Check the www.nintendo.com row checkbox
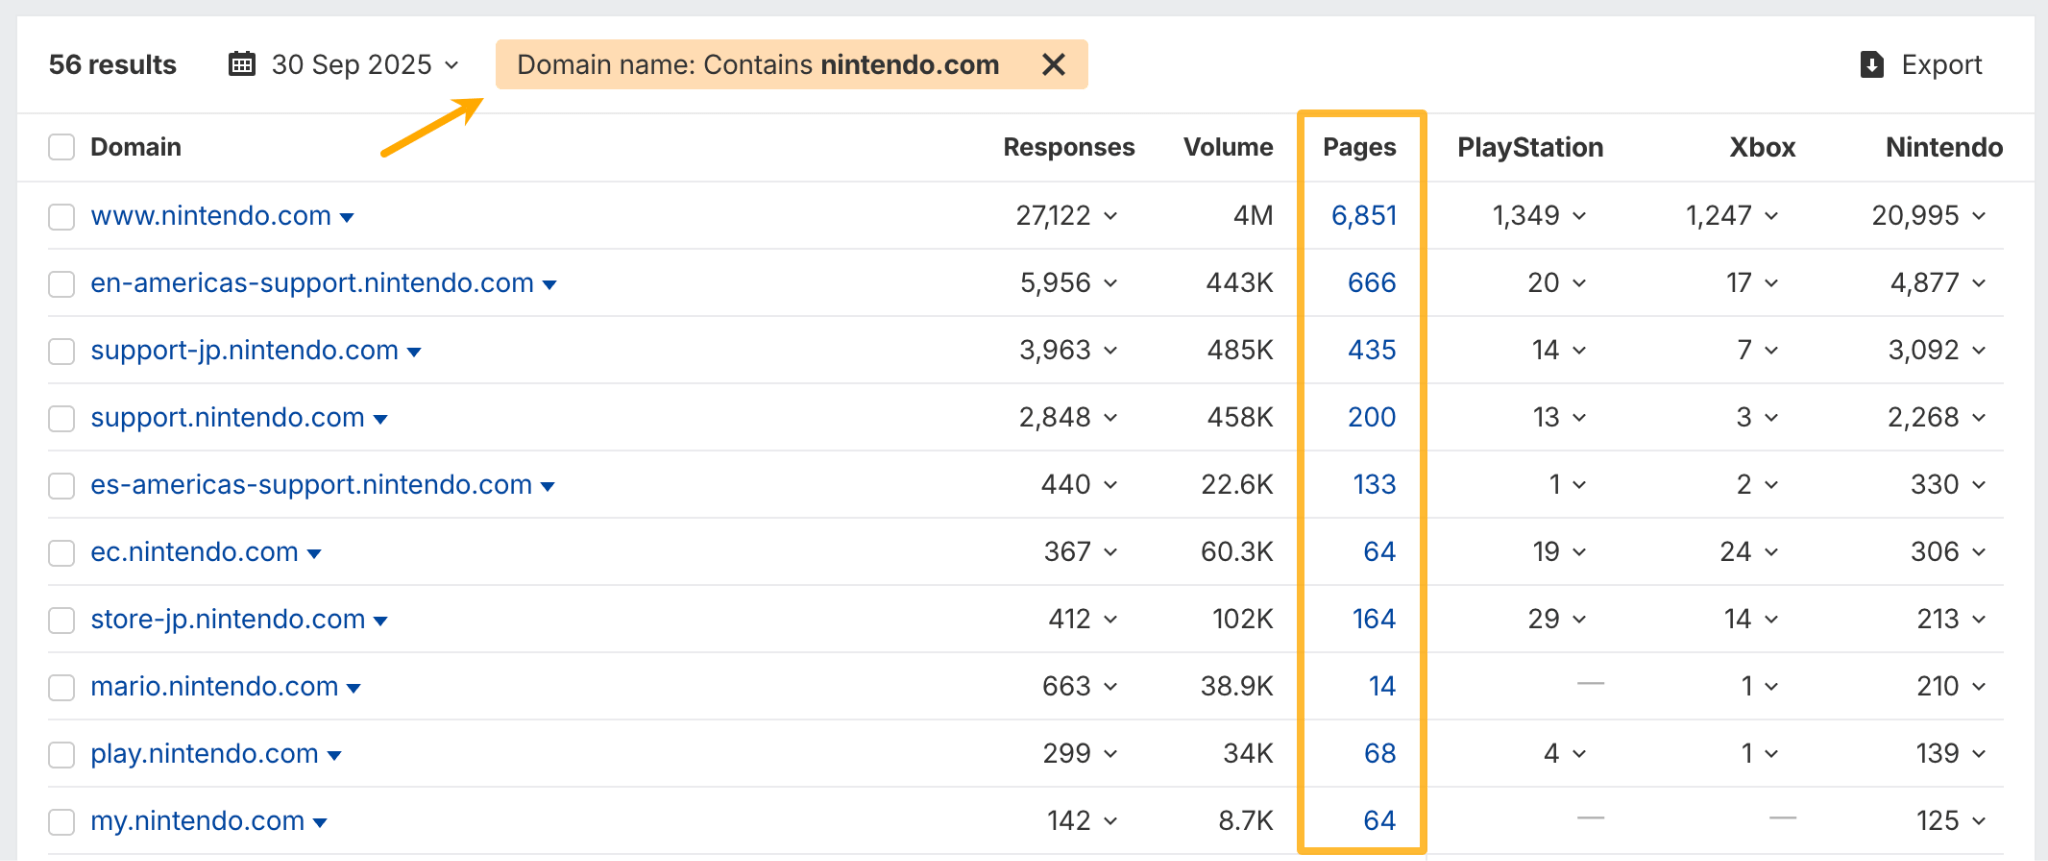This screenshot has width=2048, height=861. tap(62, 217)
